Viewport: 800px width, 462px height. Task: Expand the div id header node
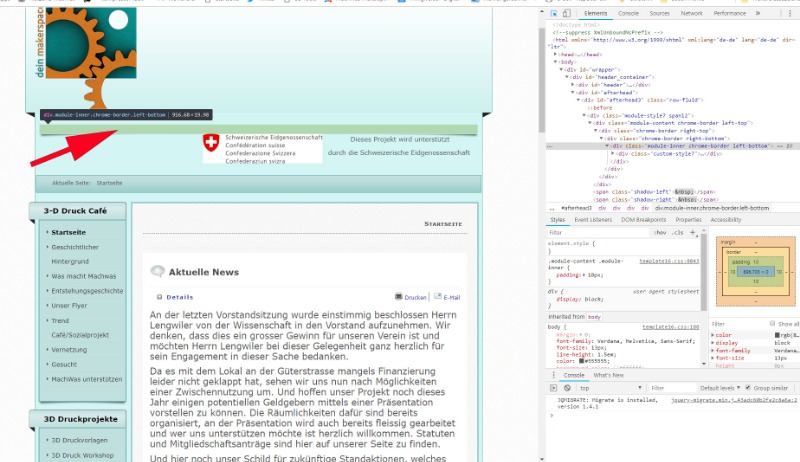coord(572,85)
